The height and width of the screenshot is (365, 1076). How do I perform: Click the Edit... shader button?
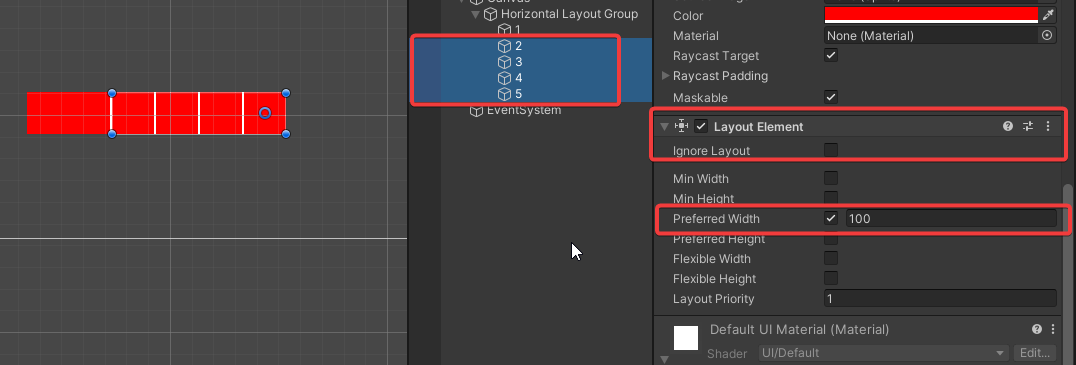coord(1034,353)
